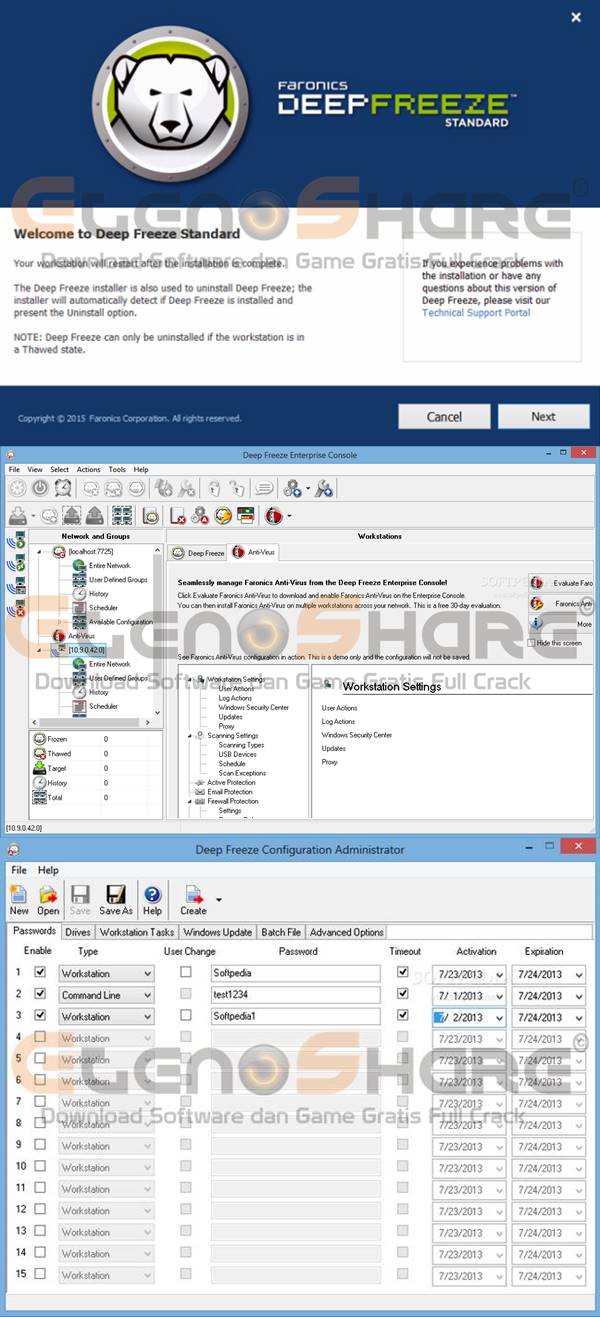The height and width of the screenshot is (1317, 600).
Task: Click the Softpedia1 password field in row 3
Action: (x=296, y=1017)
